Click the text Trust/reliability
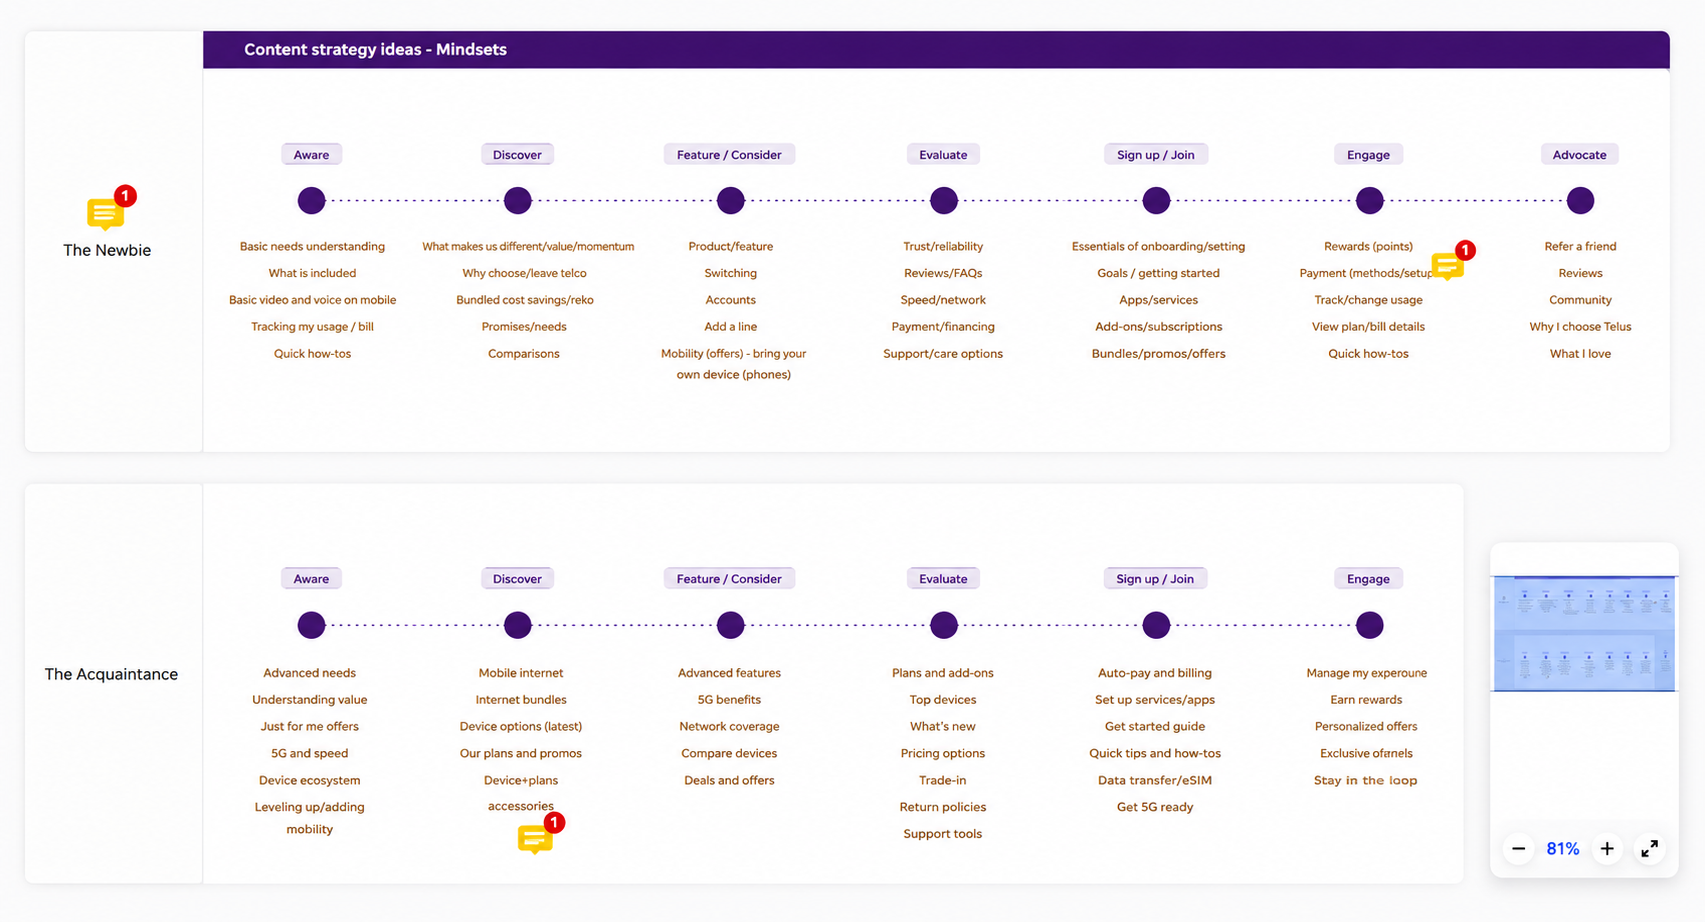 pyautogui.click(x=943, y=246)
